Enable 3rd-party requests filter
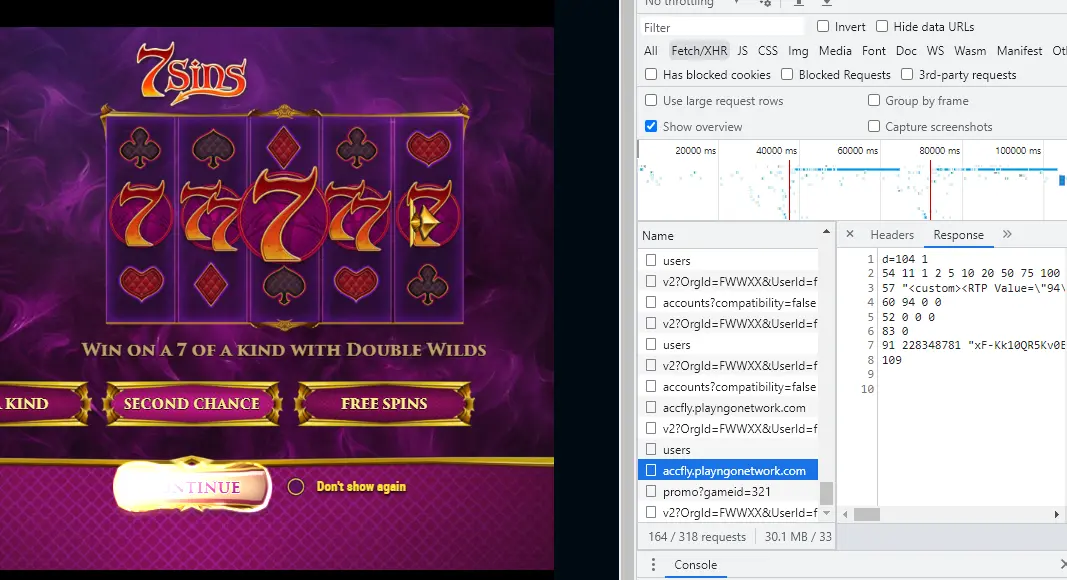The image size is (1067, 580). [x=907, y=74]
